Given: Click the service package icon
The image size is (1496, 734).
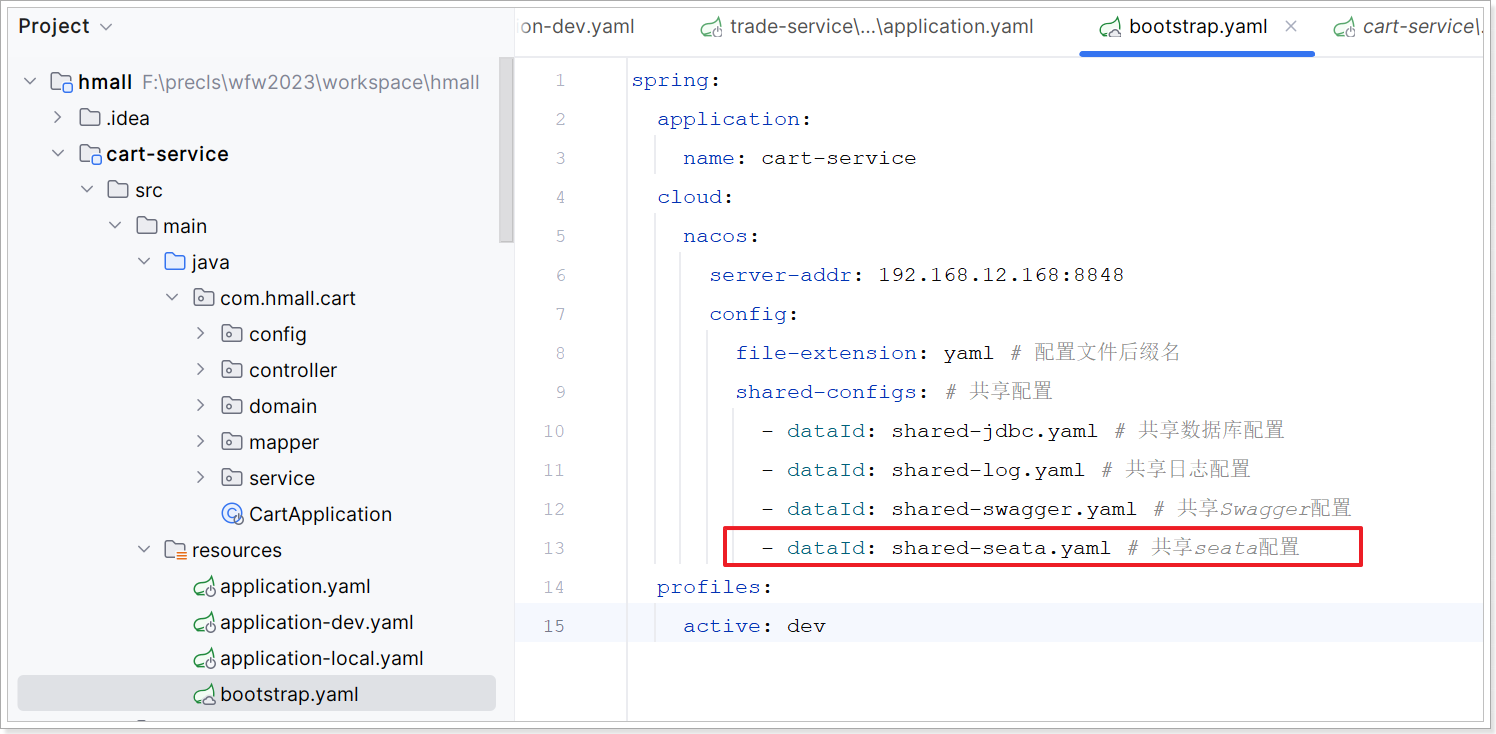Looking at the screenshot, I should tap(232, 478).
